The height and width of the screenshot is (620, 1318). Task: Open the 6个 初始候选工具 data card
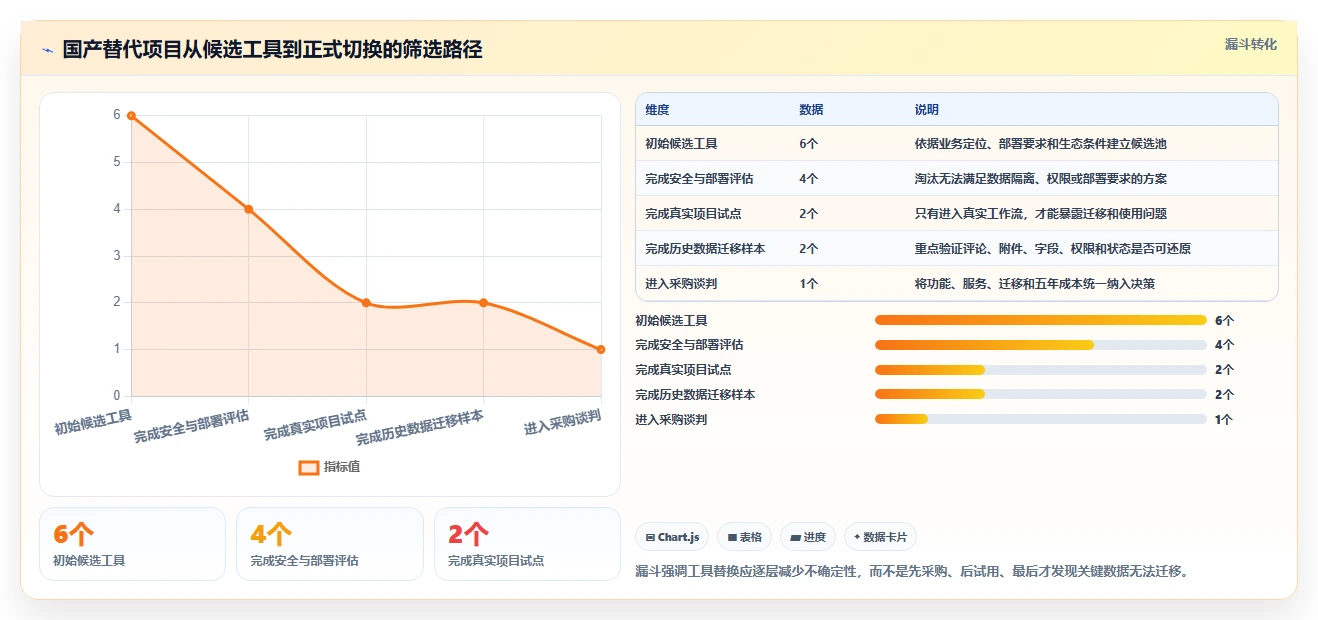pyautogui.click(x=132, y=544)
